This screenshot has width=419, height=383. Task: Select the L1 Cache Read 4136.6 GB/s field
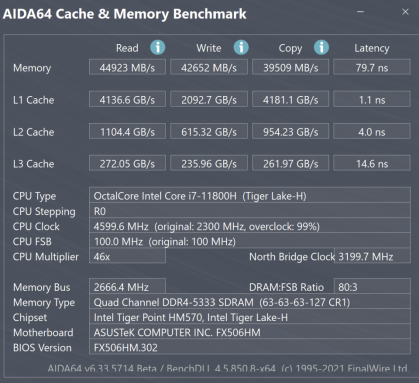127,99
